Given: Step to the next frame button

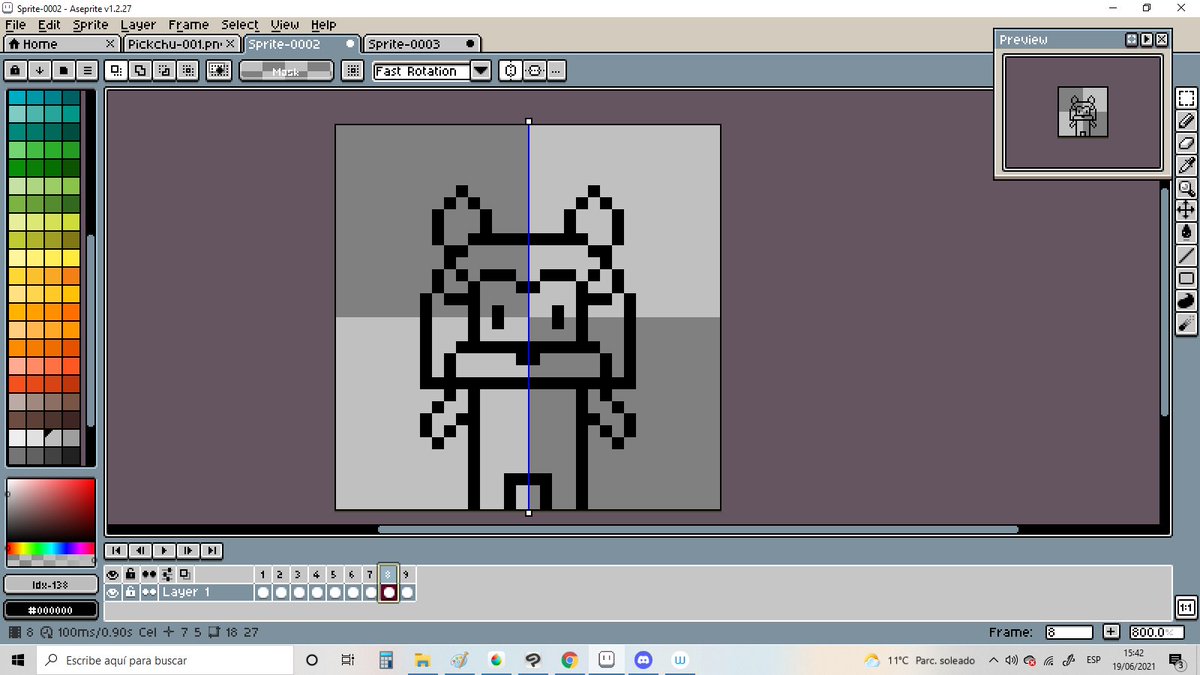Looking at the screenshot, I should pos(187,550).
